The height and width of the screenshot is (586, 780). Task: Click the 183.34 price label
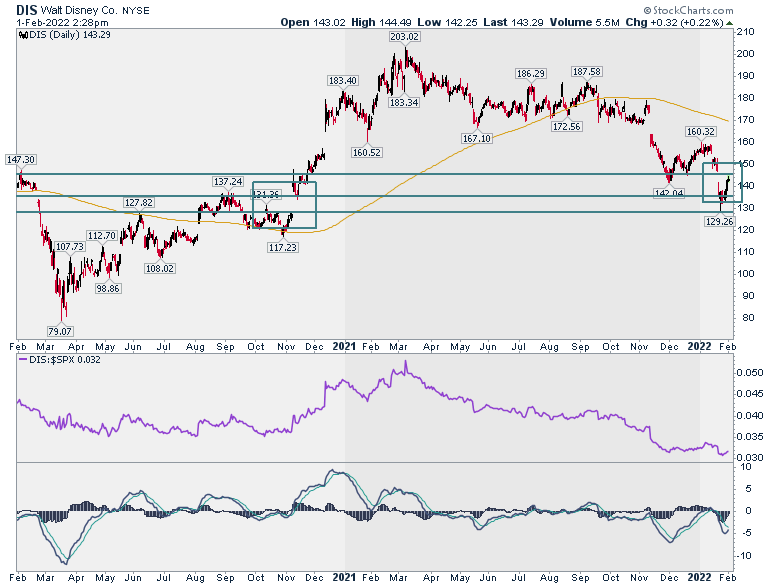tap(403, 103)
